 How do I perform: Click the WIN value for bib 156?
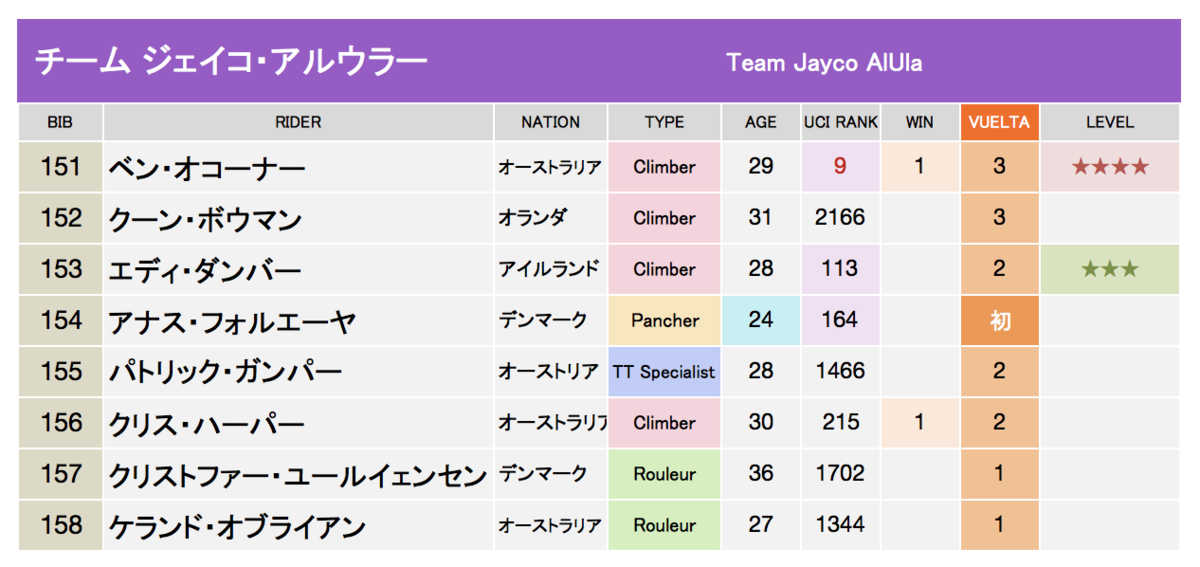click(x=919, y=423)
